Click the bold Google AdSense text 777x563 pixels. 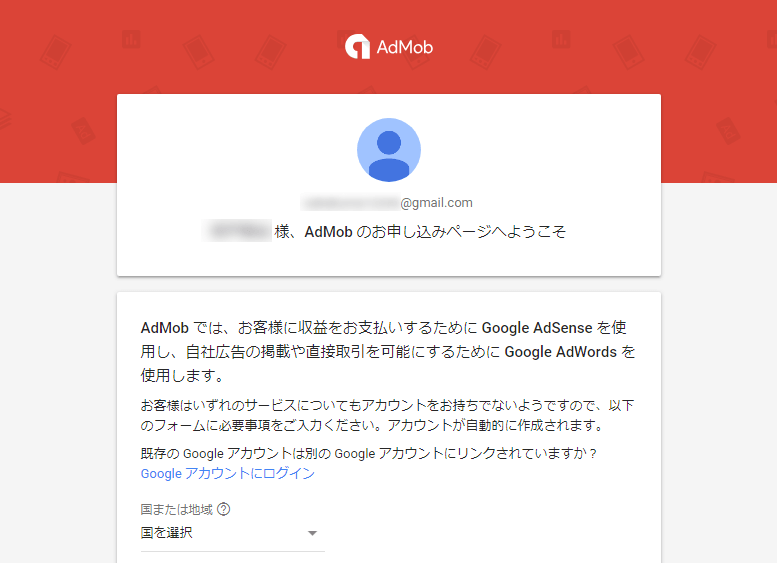point(537,328)
